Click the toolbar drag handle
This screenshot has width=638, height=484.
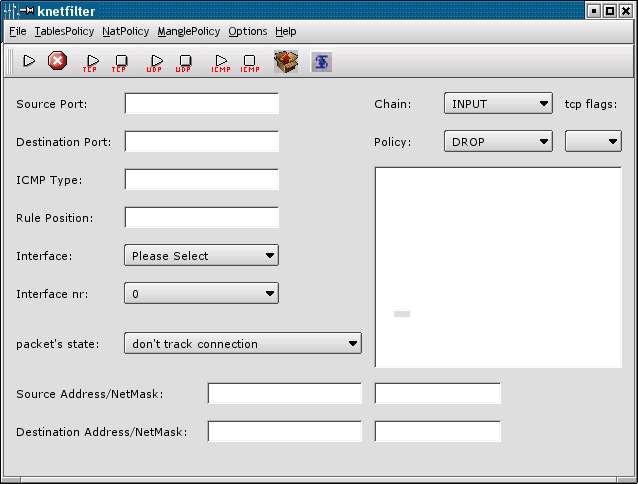point(9,61)
